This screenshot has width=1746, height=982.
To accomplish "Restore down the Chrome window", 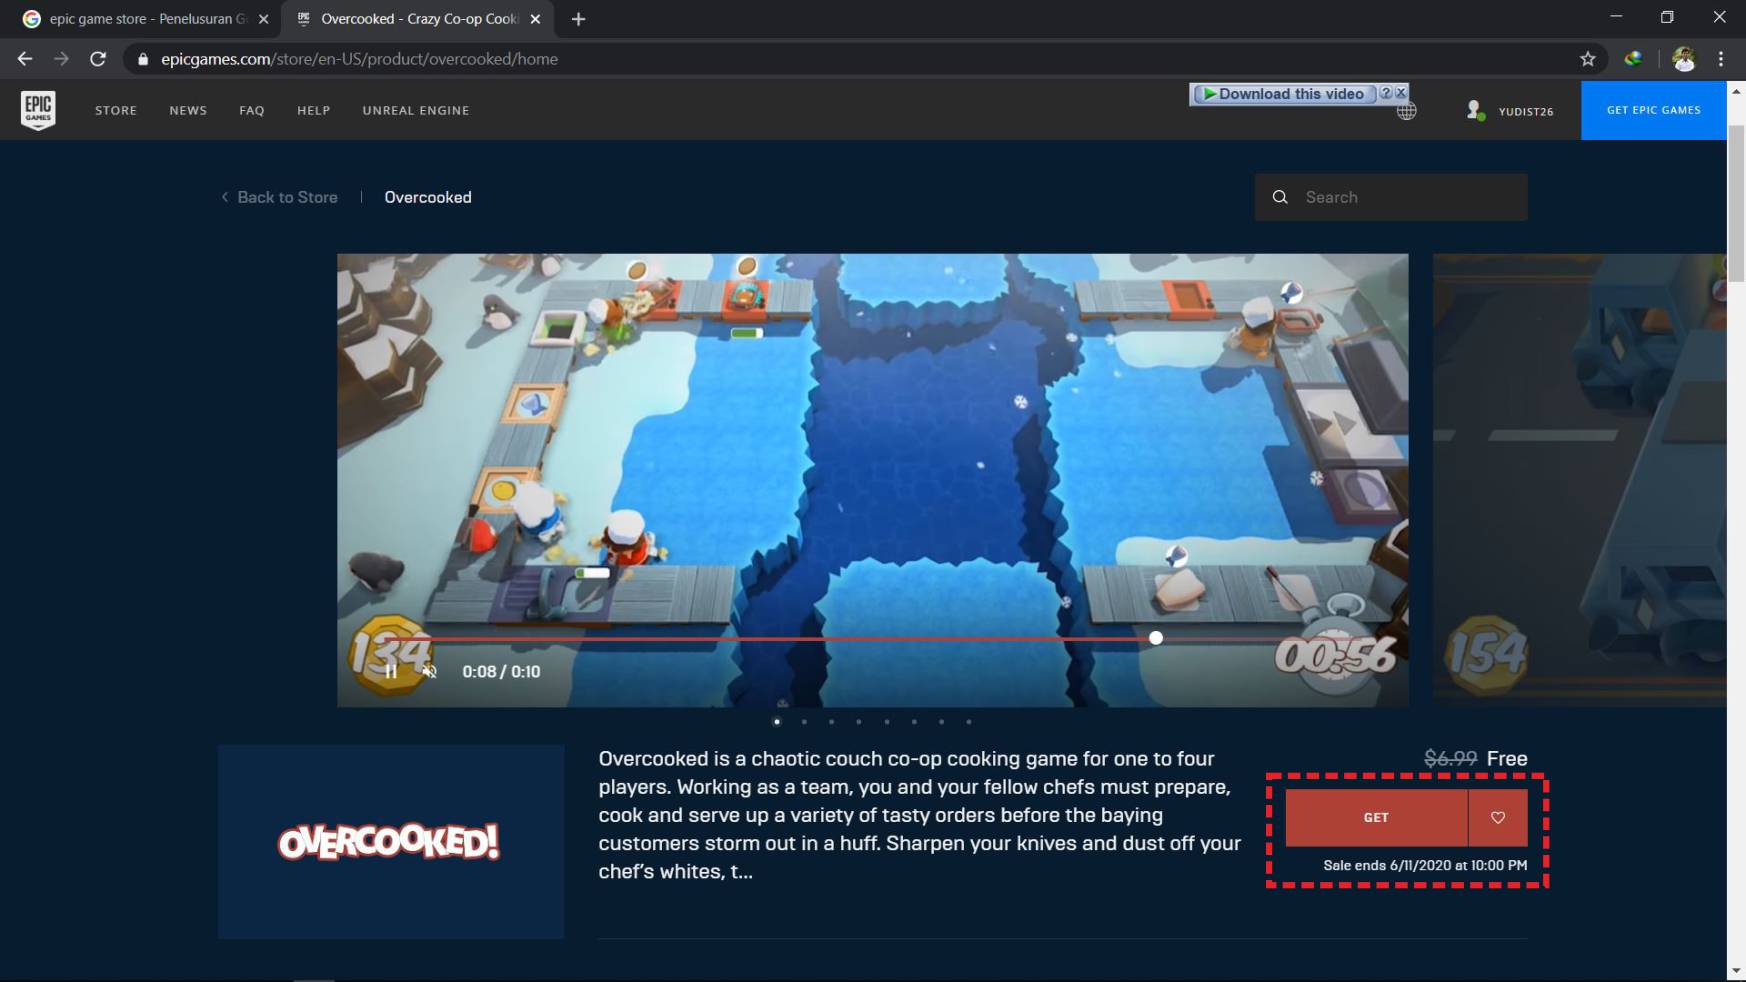I will [1667, 17].
